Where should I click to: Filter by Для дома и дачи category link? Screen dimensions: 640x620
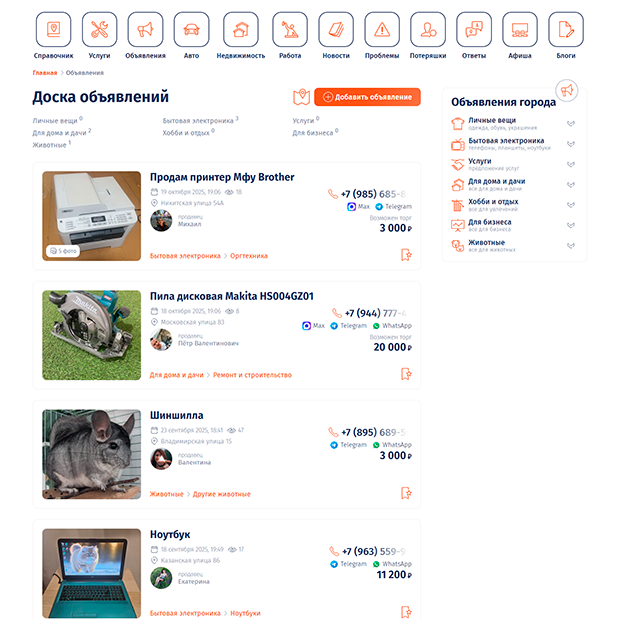point(60,133)
